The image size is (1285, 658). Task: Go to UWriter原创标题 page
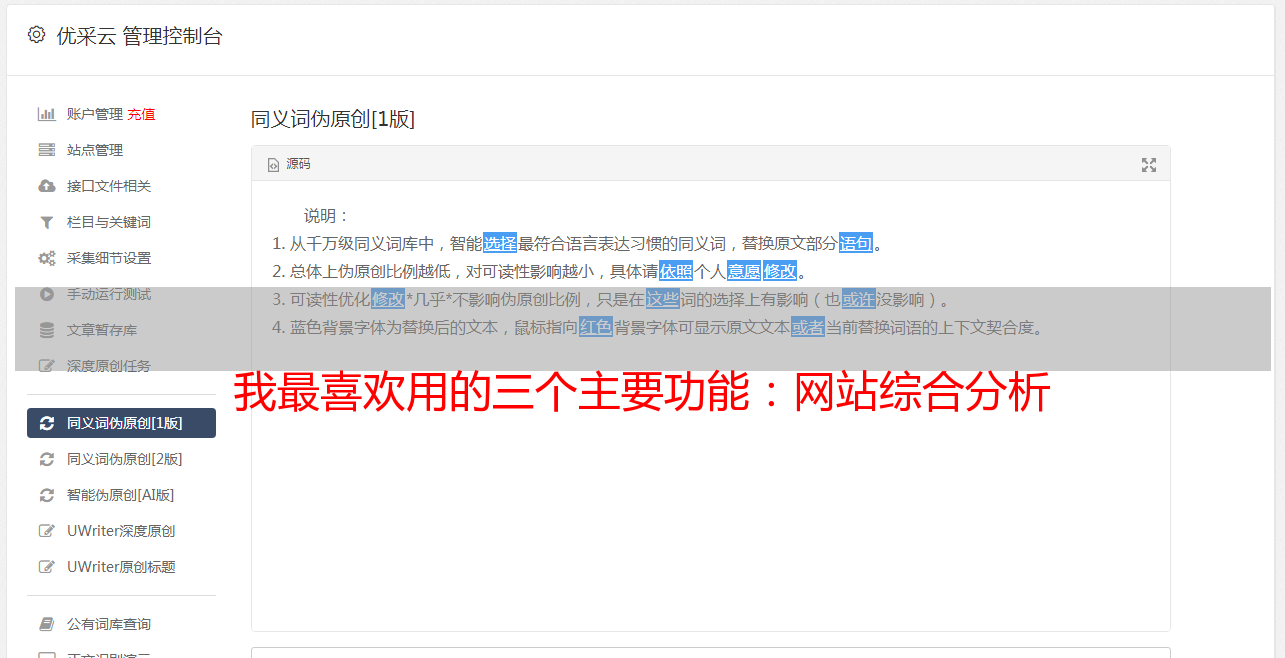click(x=121, y=567)
